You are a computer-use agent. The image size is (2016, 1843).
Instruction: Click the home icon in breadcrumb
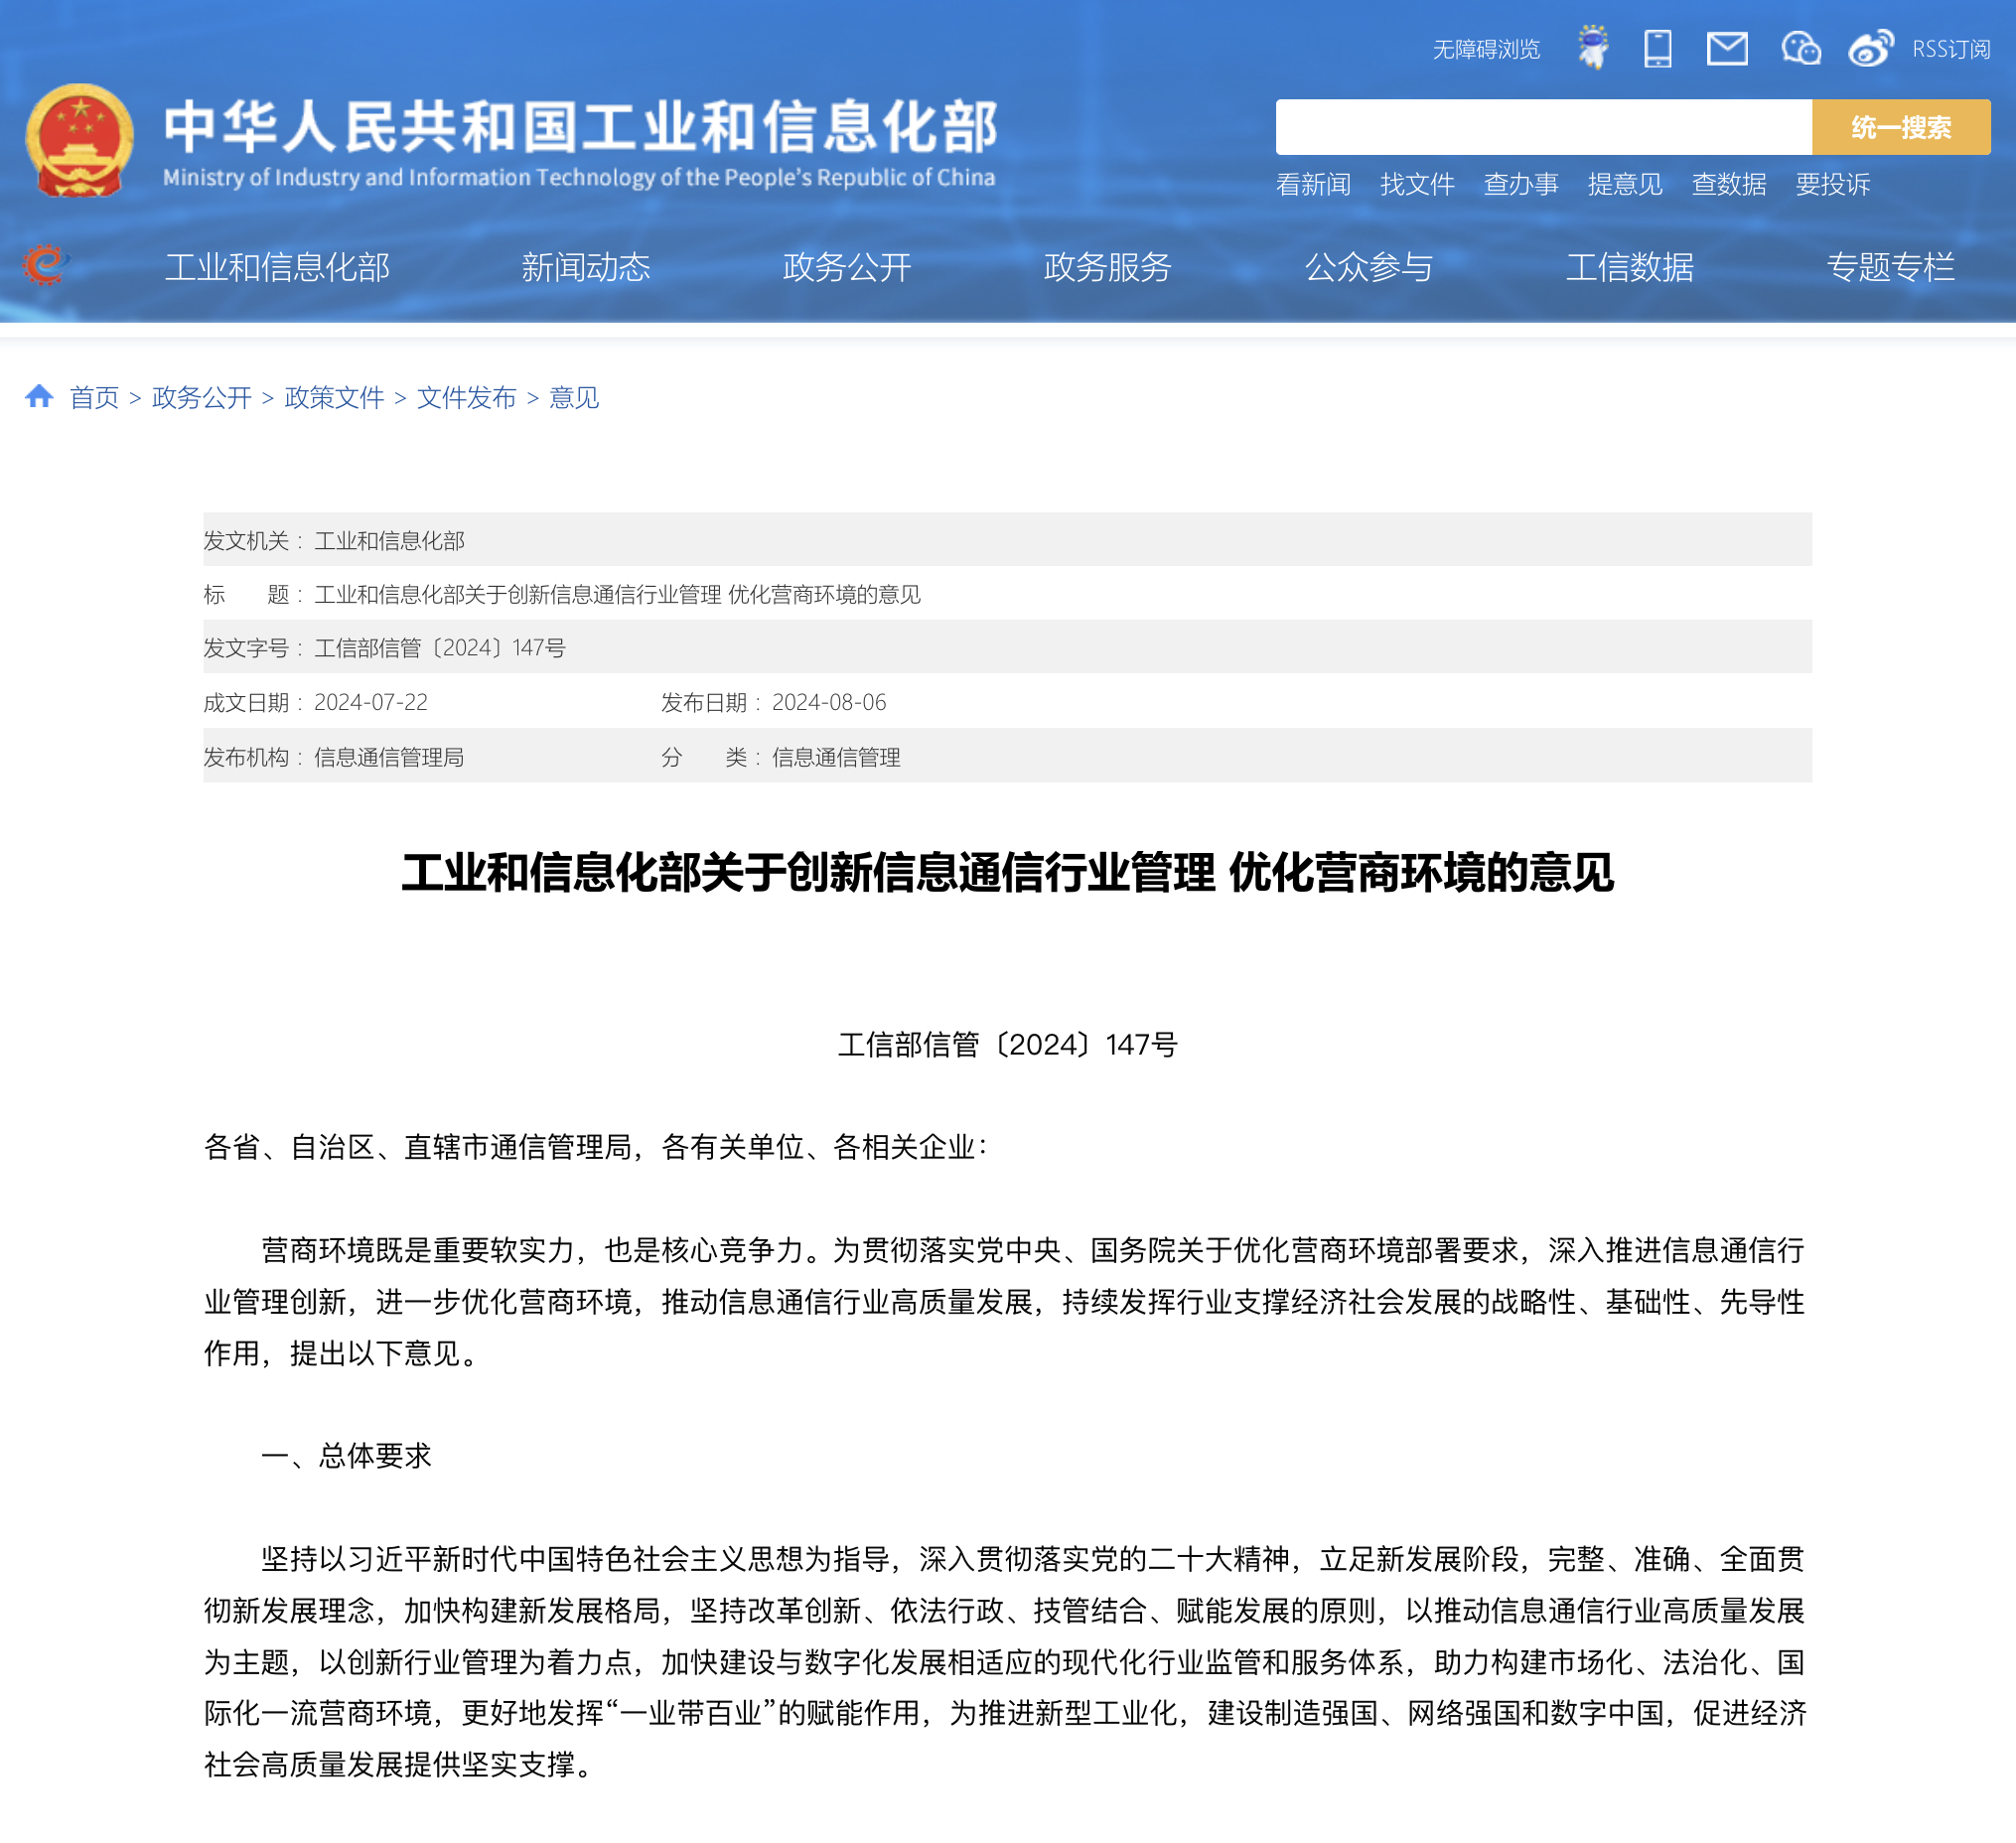39,397
